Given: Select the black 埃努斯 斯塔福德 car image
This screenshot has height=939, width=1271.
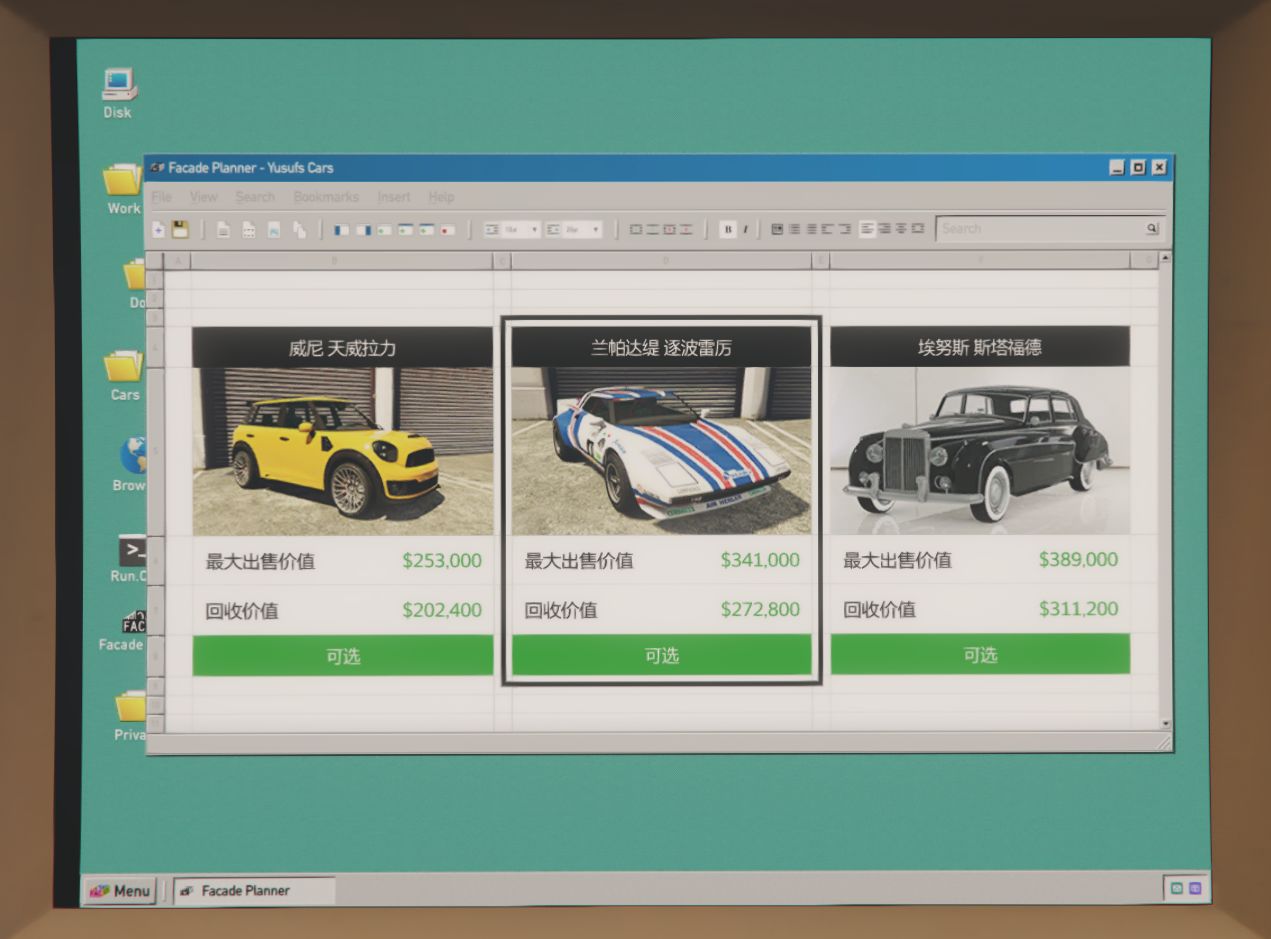Looking at the screenshot, I should (x=980, y=450).
